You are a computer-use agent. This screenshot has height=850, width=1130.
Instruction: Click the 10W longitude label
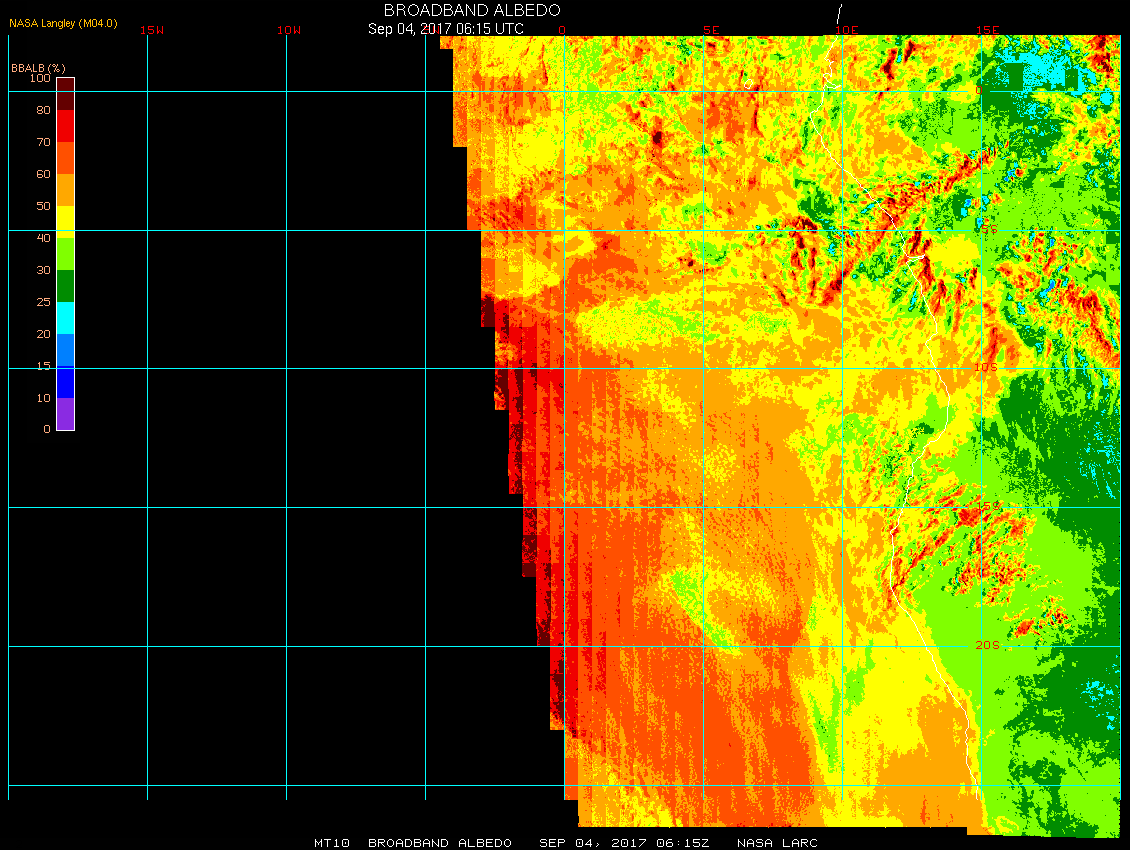click(x=289, y=30)
